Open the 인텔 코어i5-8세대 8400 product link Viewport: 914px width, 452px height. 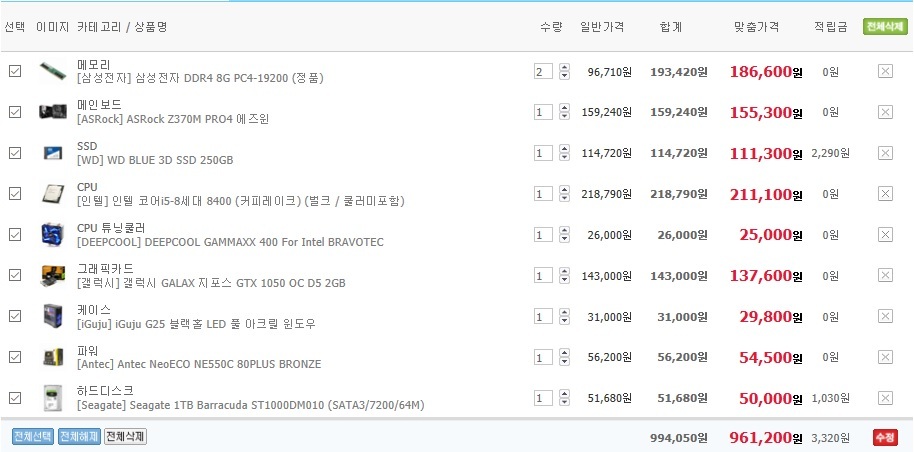tap(241, 201)
